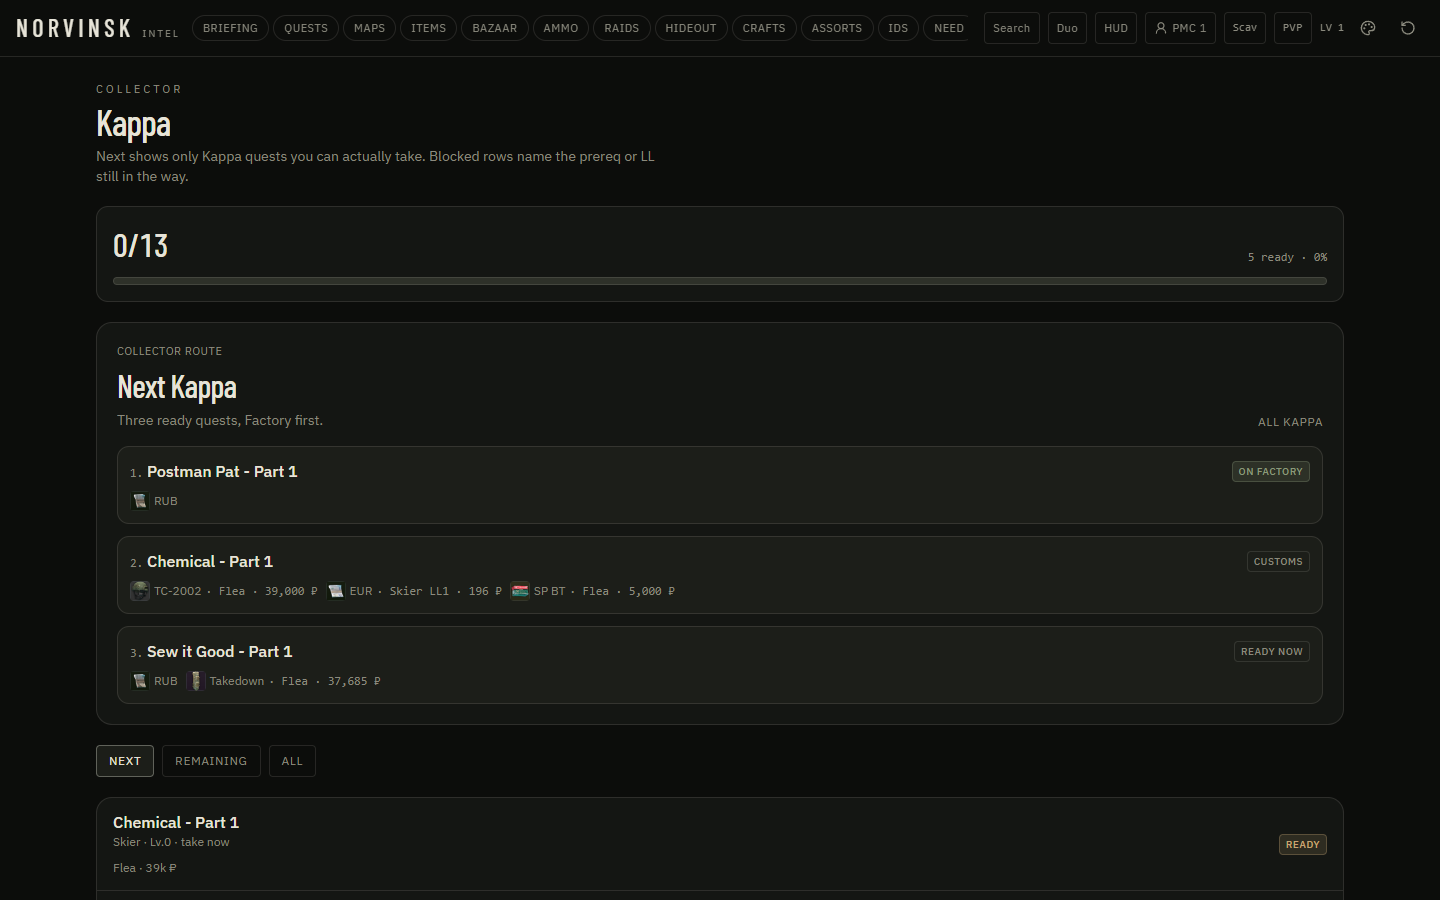Switch to Scav profile
Image resolution: width=1440 pixels, height=900 pixels.
pyautogui.click(x=1245, y=28)
